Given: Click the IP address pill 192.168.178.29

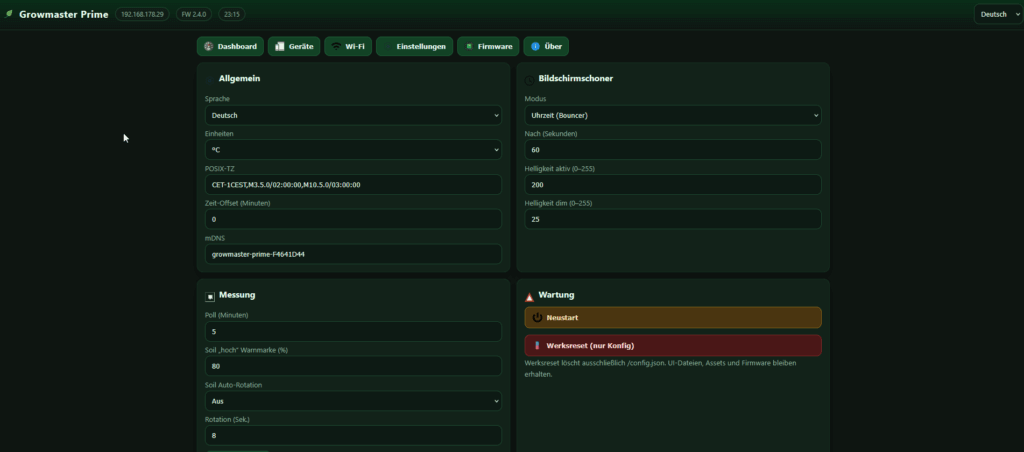Looking at the screenshot, I should point(142,14).
